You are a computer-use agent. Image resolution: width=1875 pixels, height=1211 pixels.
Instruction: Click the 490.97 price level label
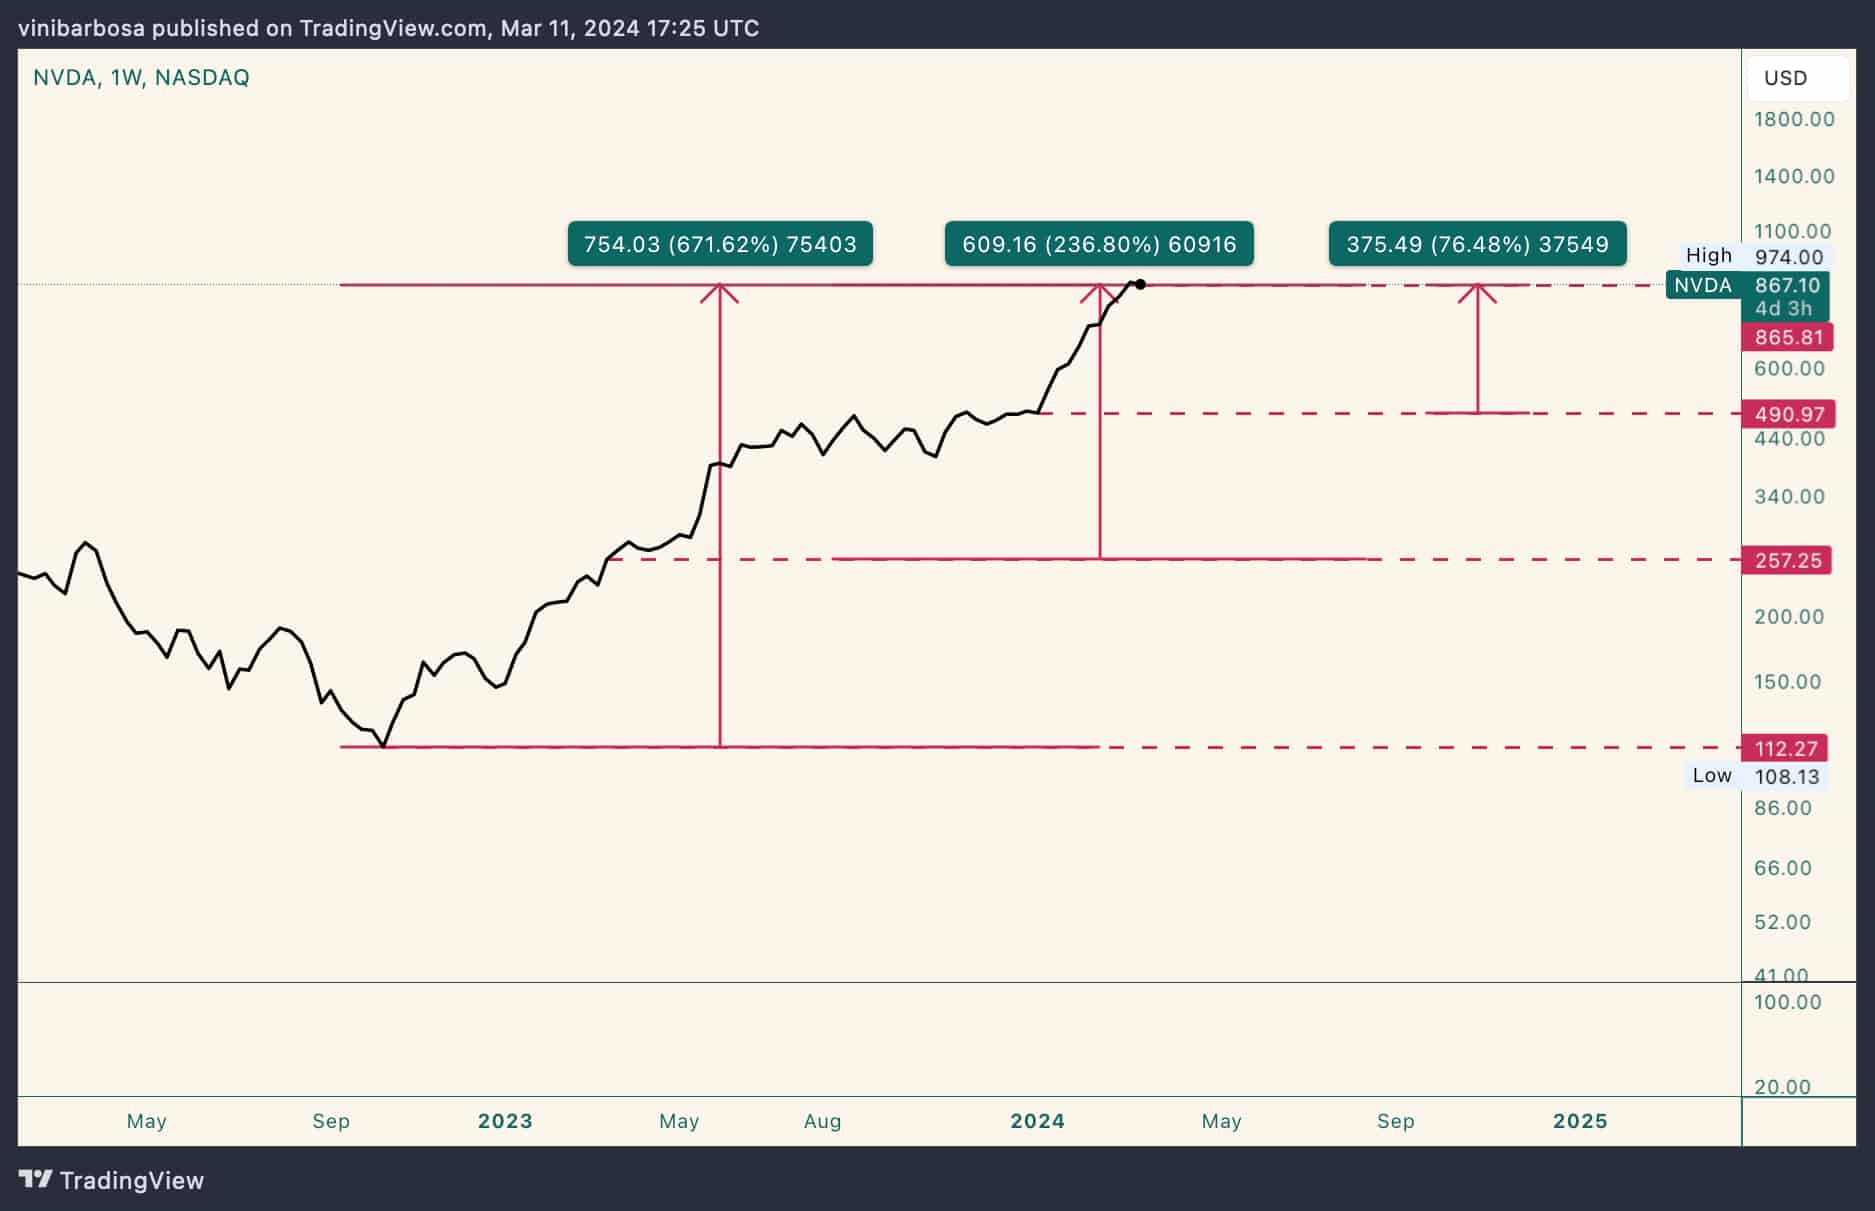click(x=1788, y=414)
